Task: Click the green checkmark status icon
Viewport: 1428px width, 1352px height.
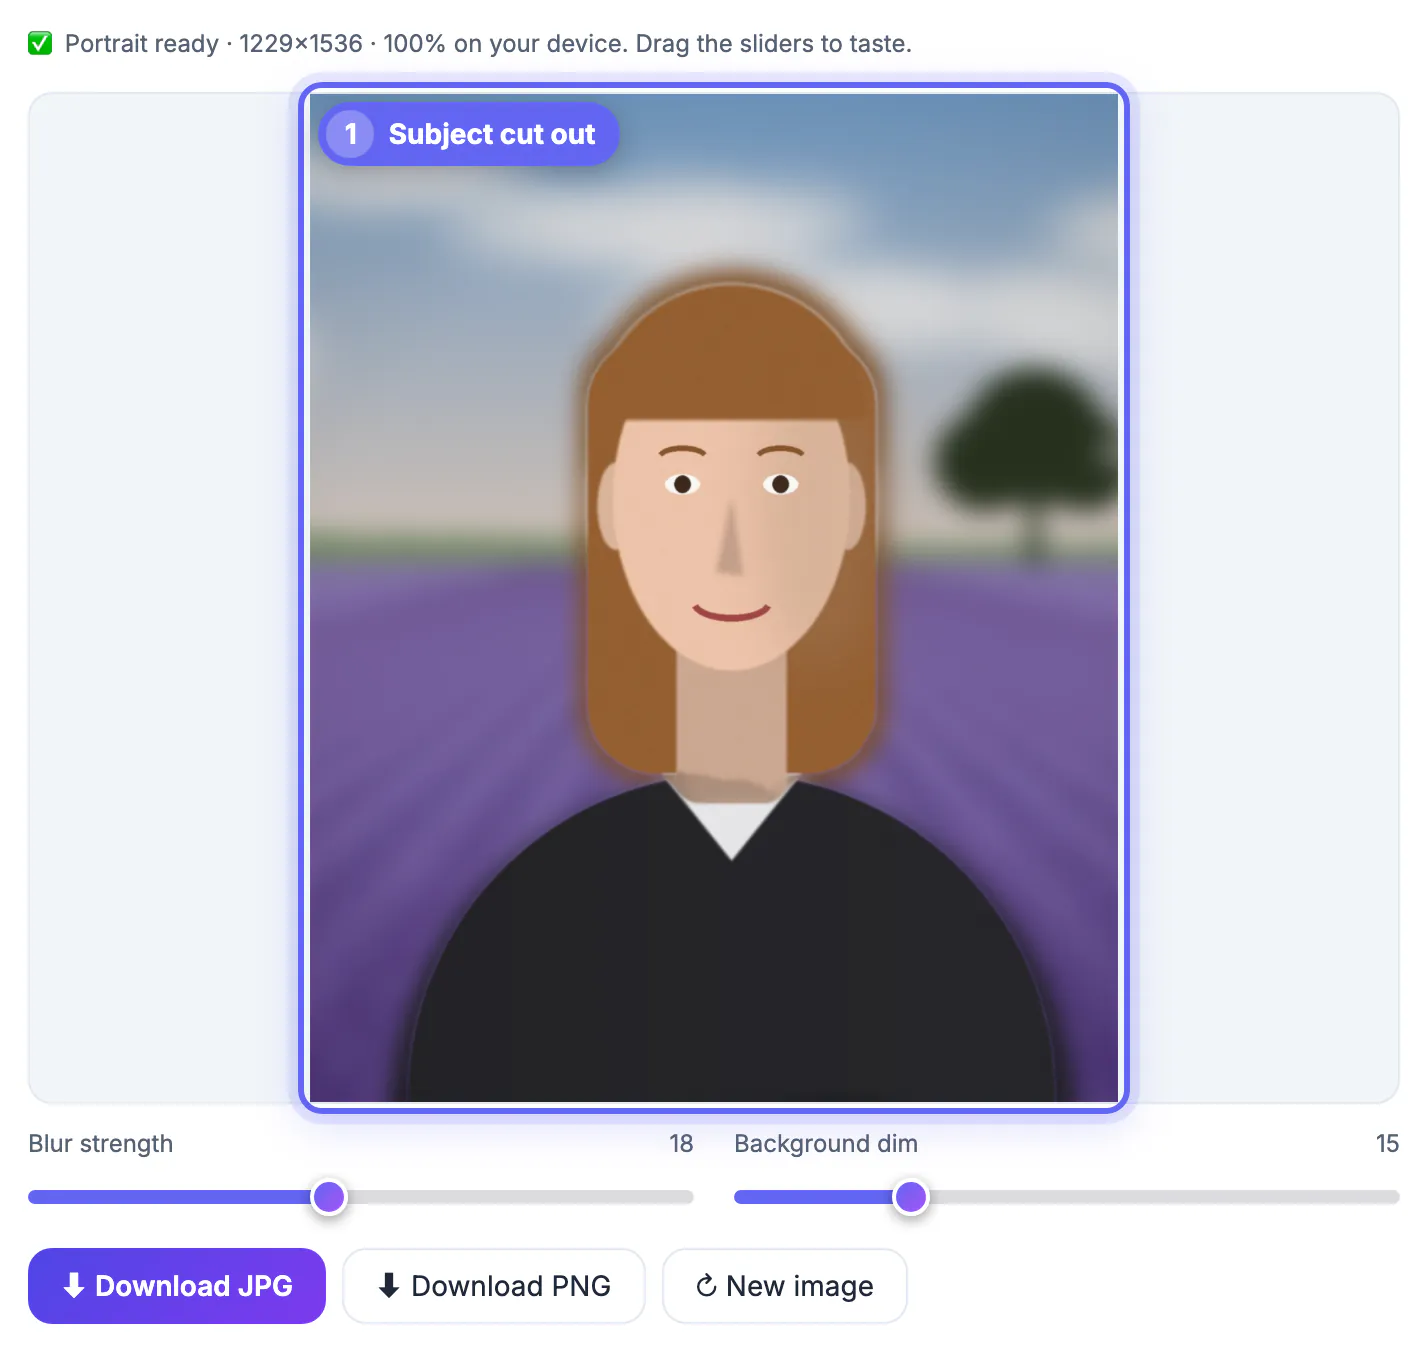Action: tap(40, 43)
